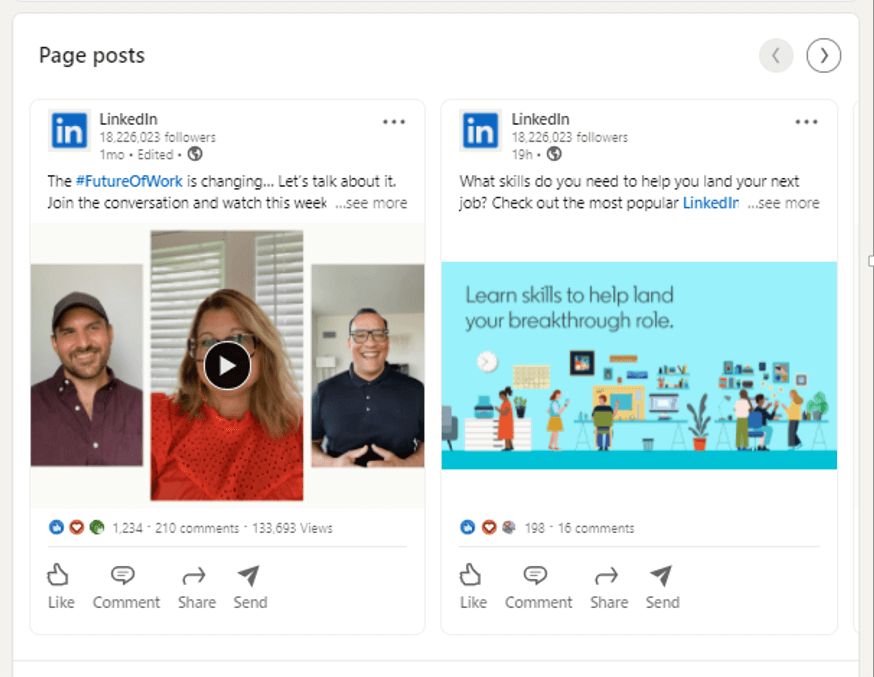Image resolution: width=874 pixels, height=677 pixels.
Task: Click LinkedIn logo on the first post
Action: [69, 131]
